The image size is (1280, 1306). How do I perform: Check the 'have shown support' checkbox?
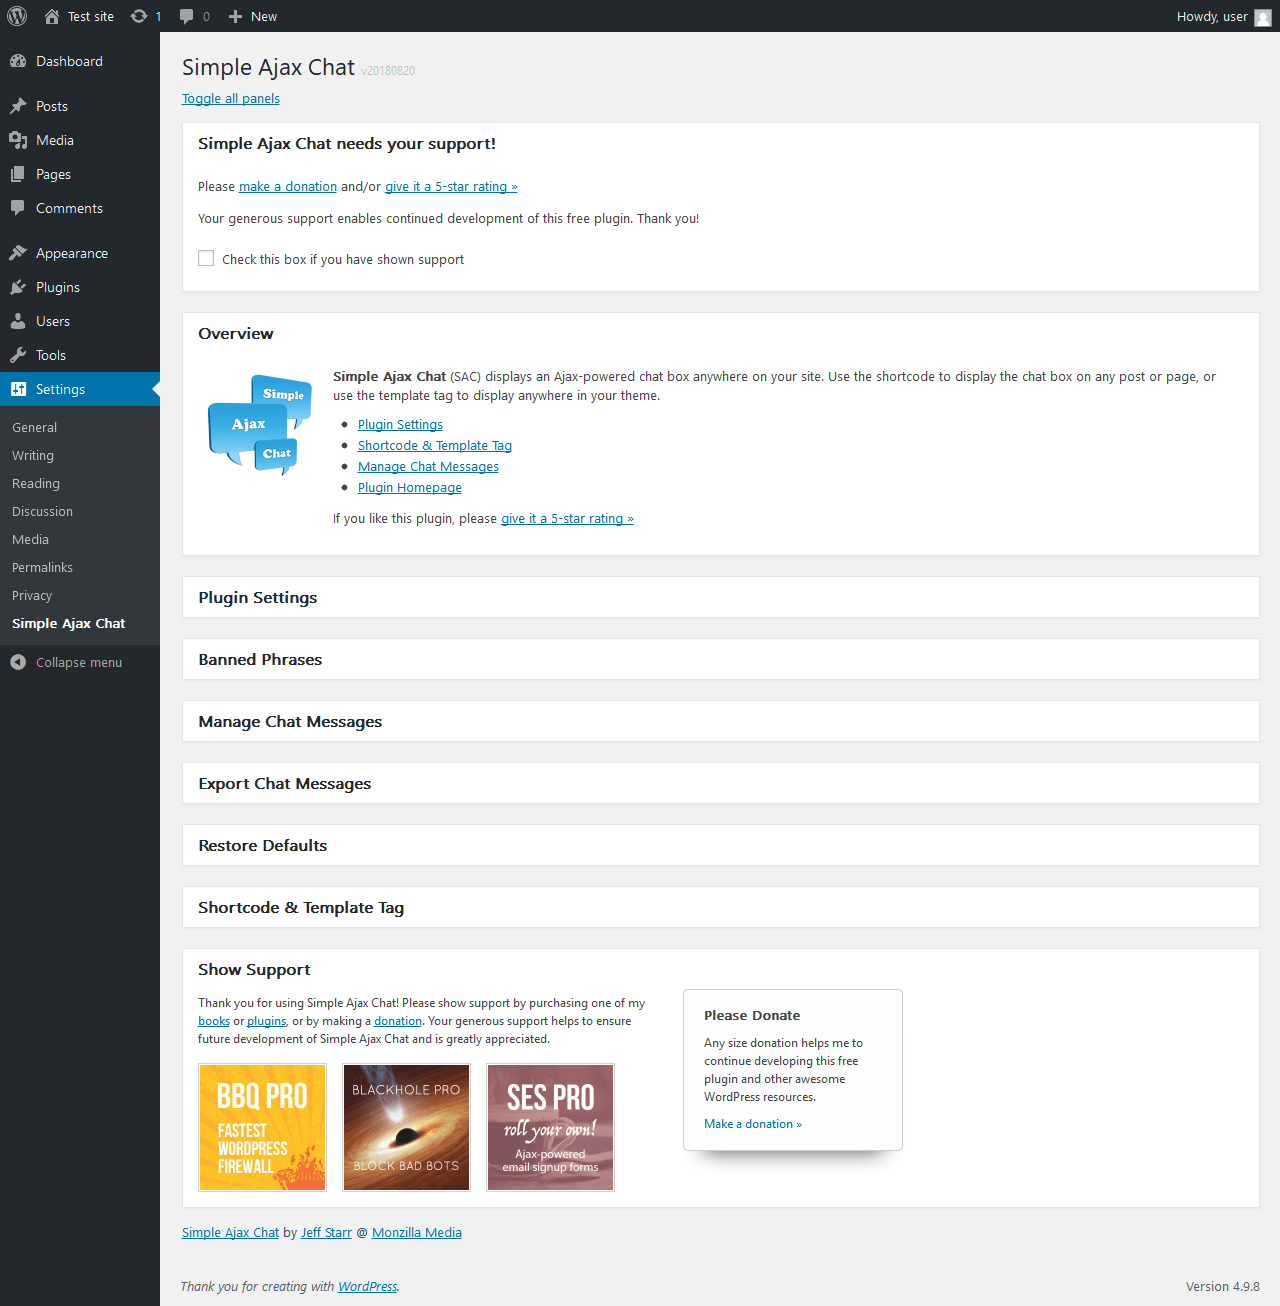tap(206, 258)
